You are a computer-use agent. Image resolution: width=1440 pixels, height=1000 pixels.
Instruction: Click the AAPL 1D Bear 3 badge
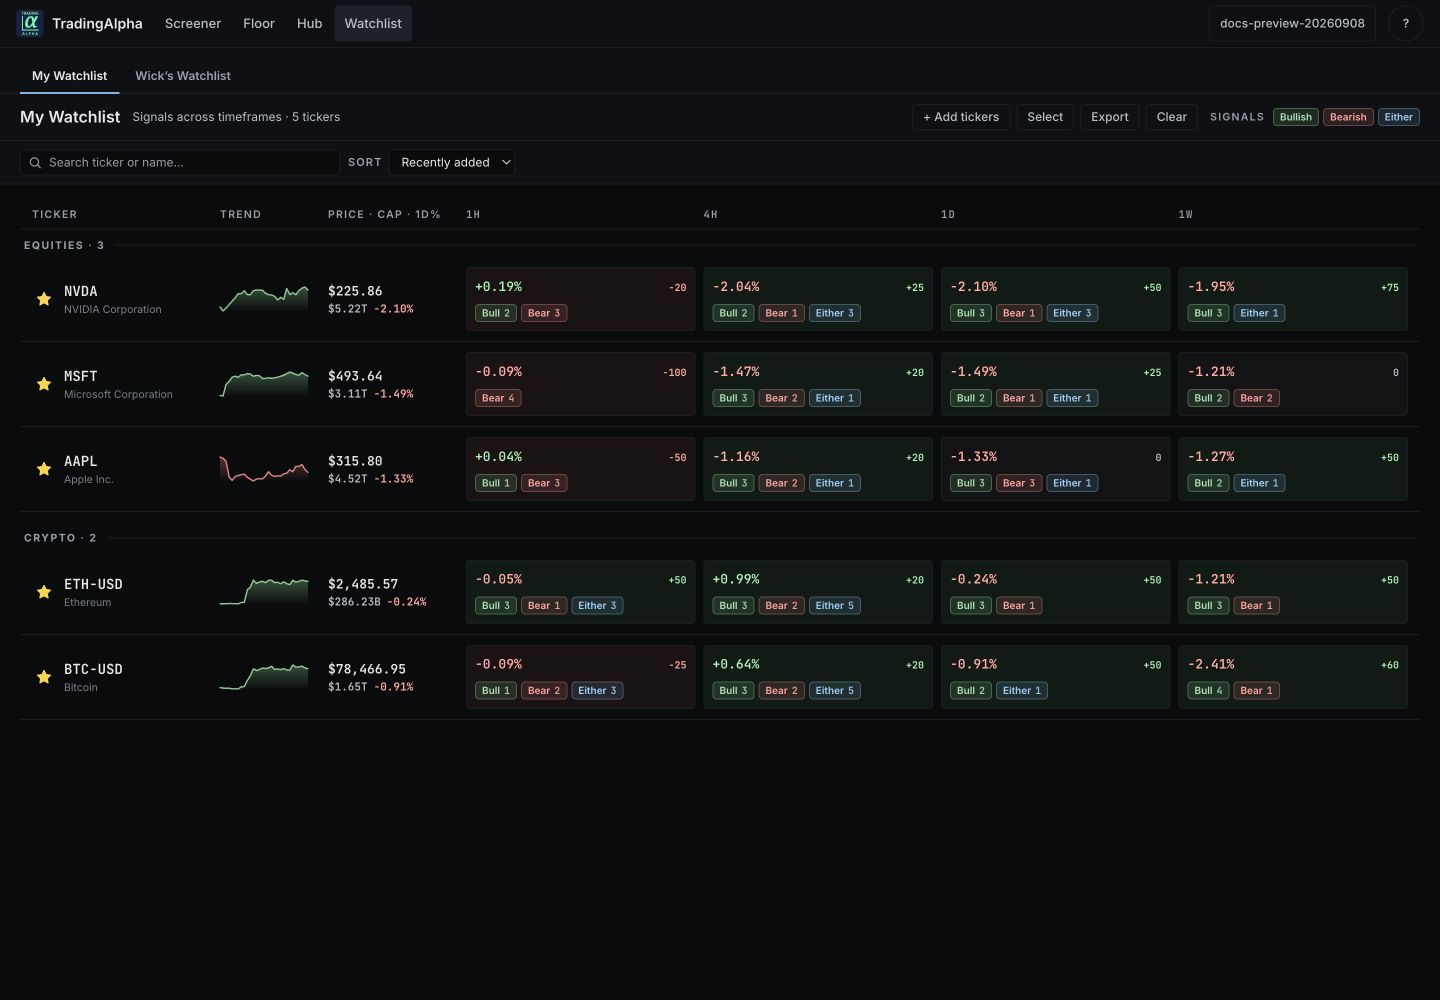coord(1019,483)
